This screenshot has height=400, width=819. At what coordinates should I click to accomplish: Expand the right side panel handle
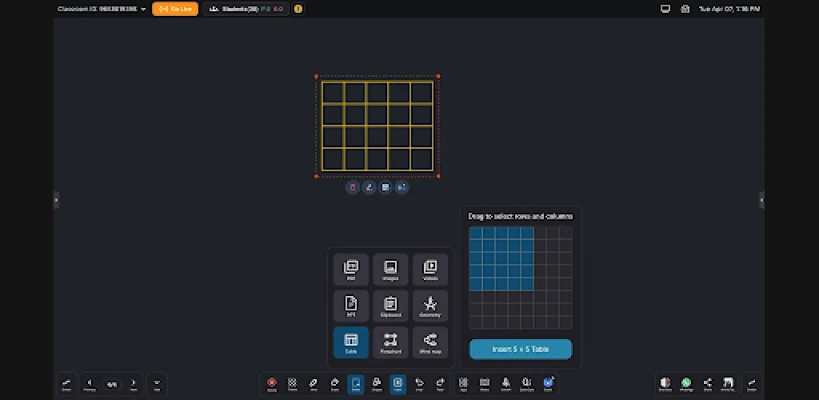(762, 200)
